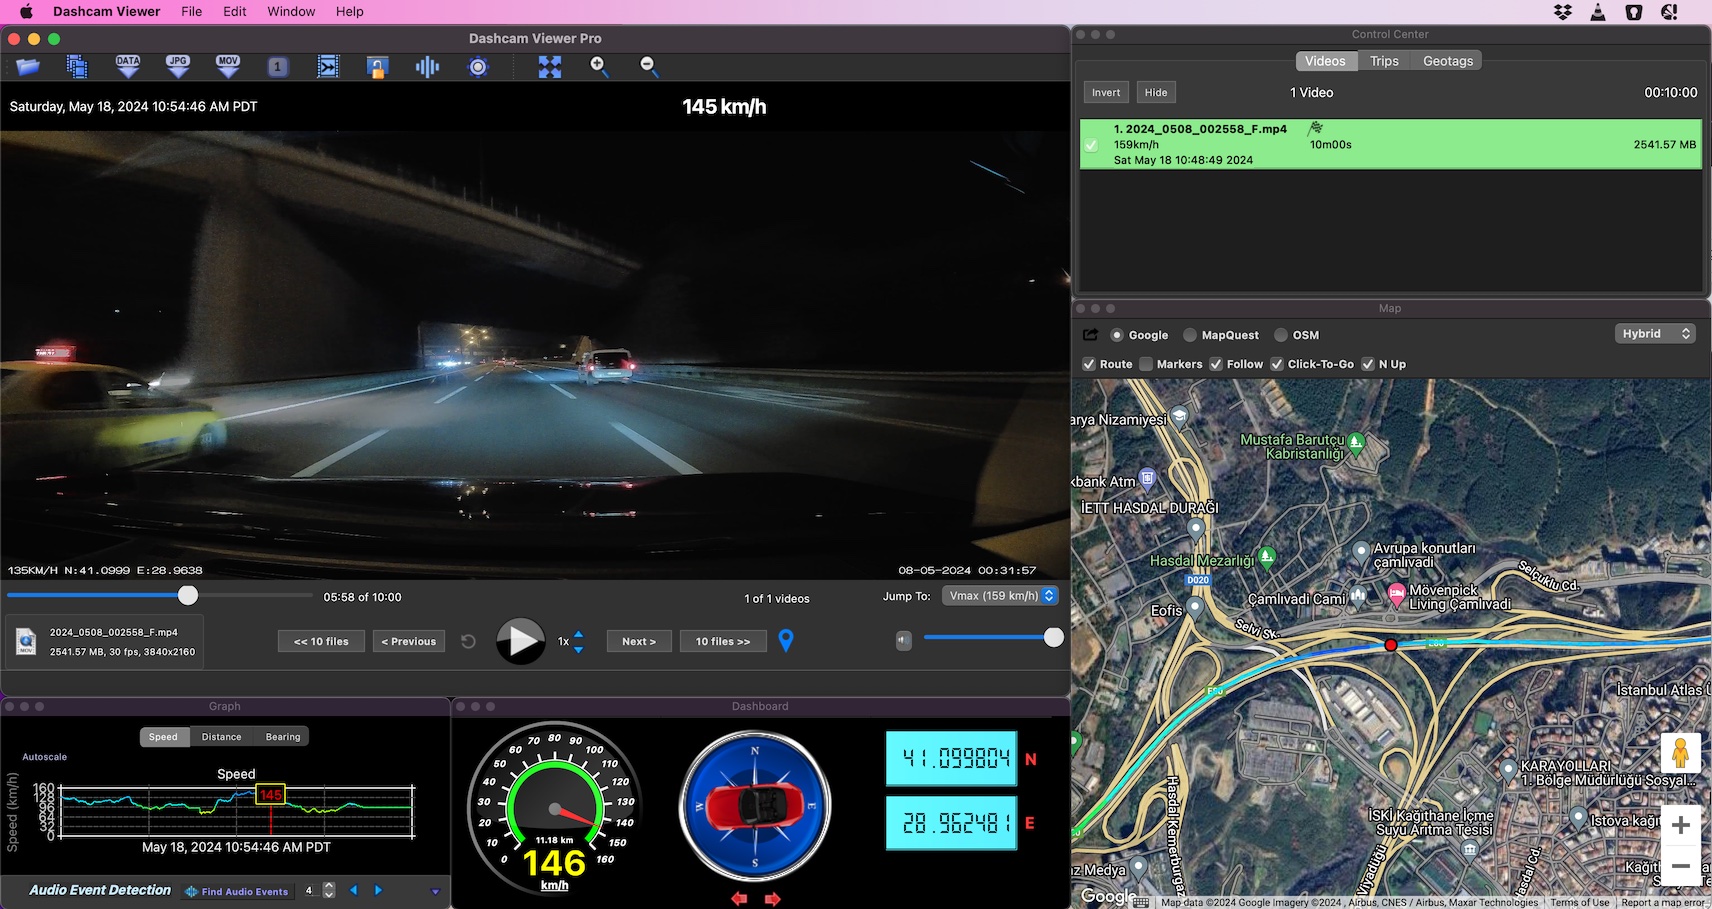Viewport: 1712px width, 909px height.
Task: Zoom out the video with magnifier minus
Action: point(648,66)
